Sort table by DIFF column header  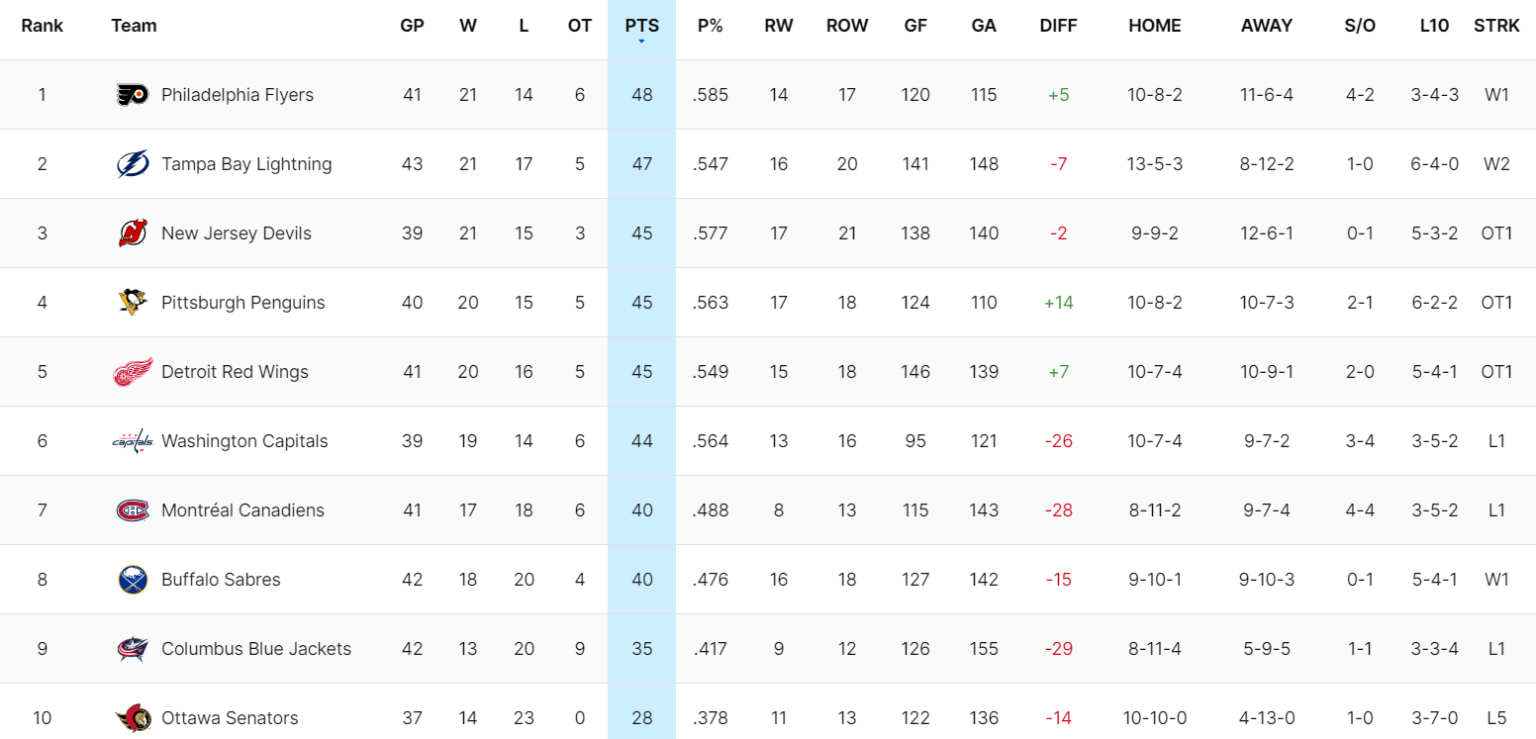click(x=1058, y=26)
